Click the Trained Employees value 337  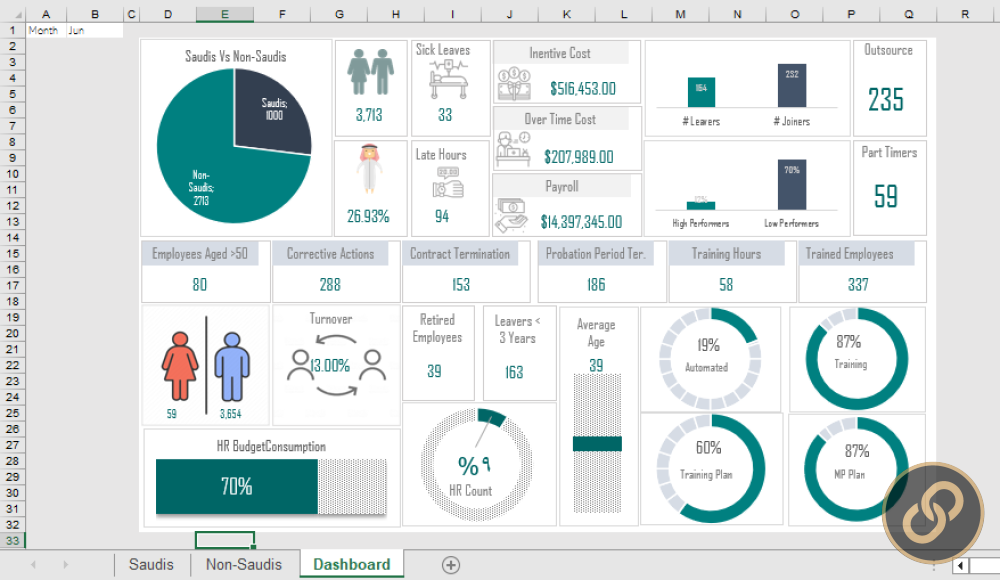click(858, 285)
